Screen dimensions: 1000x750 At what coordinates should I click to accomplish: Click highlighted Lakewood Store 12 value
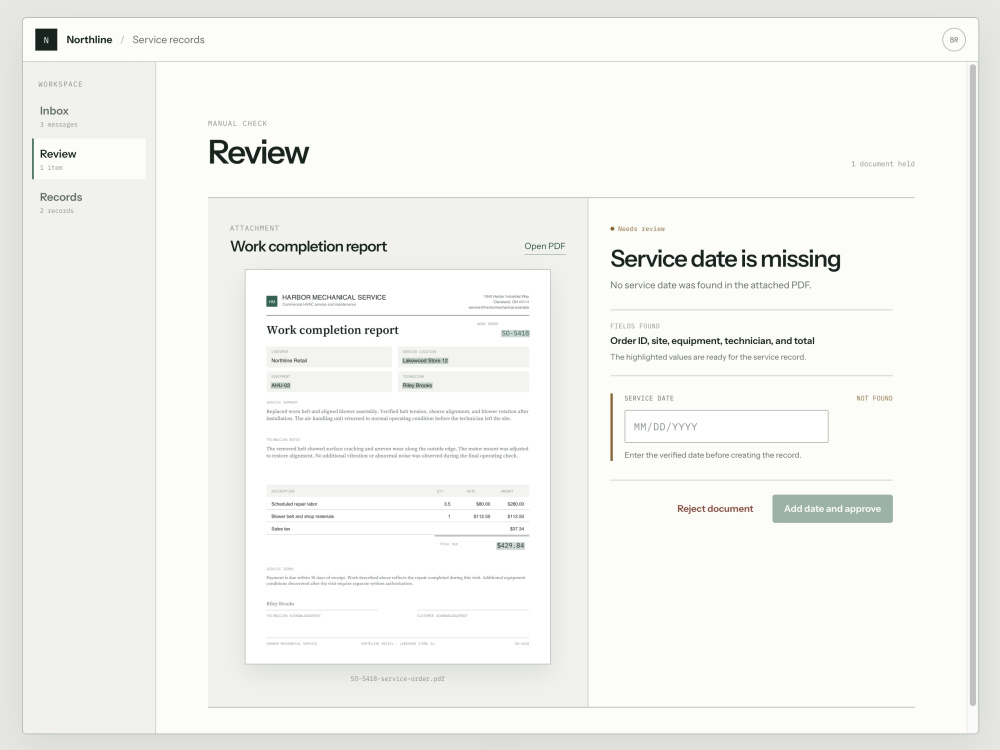pyautogui.click(x=425, y=361)
